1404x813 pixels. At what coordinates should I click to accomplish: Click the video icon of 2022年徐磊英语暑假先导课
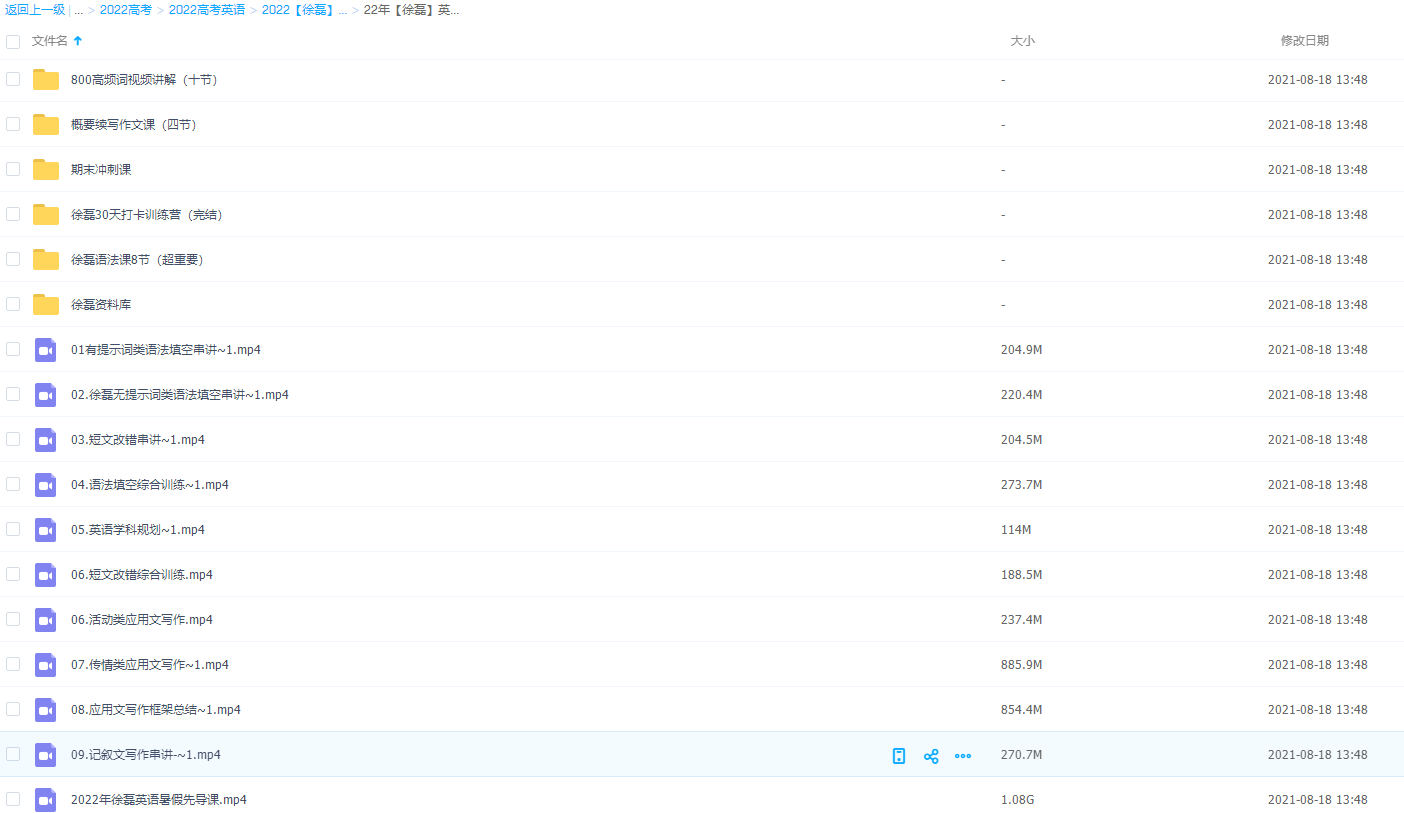46,800
